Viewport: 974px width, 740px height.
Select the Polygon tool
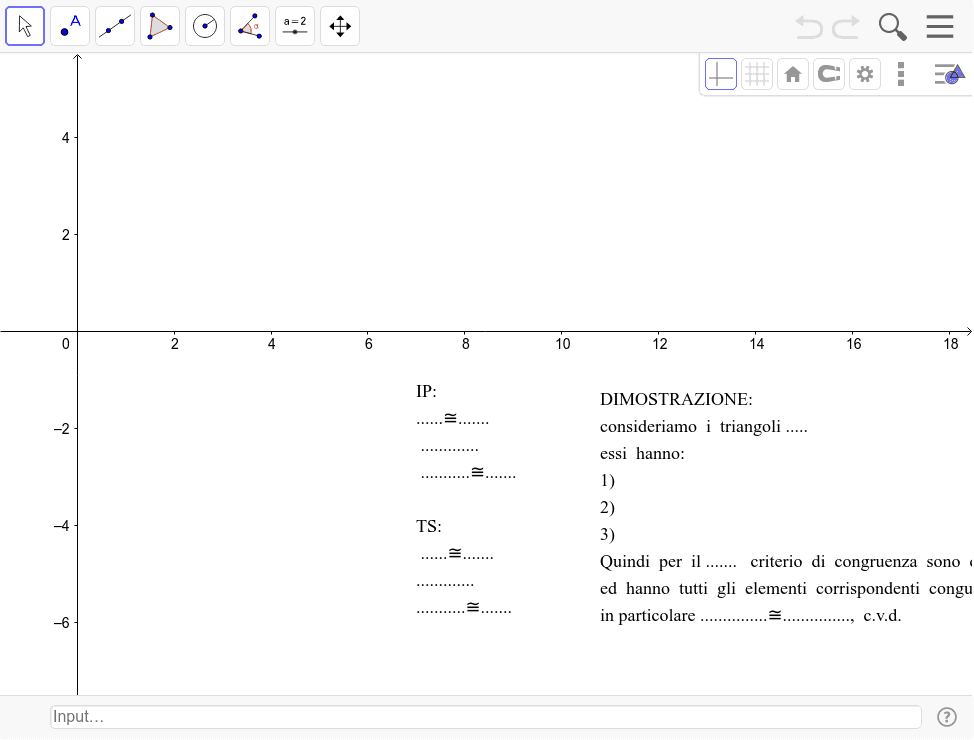(160, 26)
